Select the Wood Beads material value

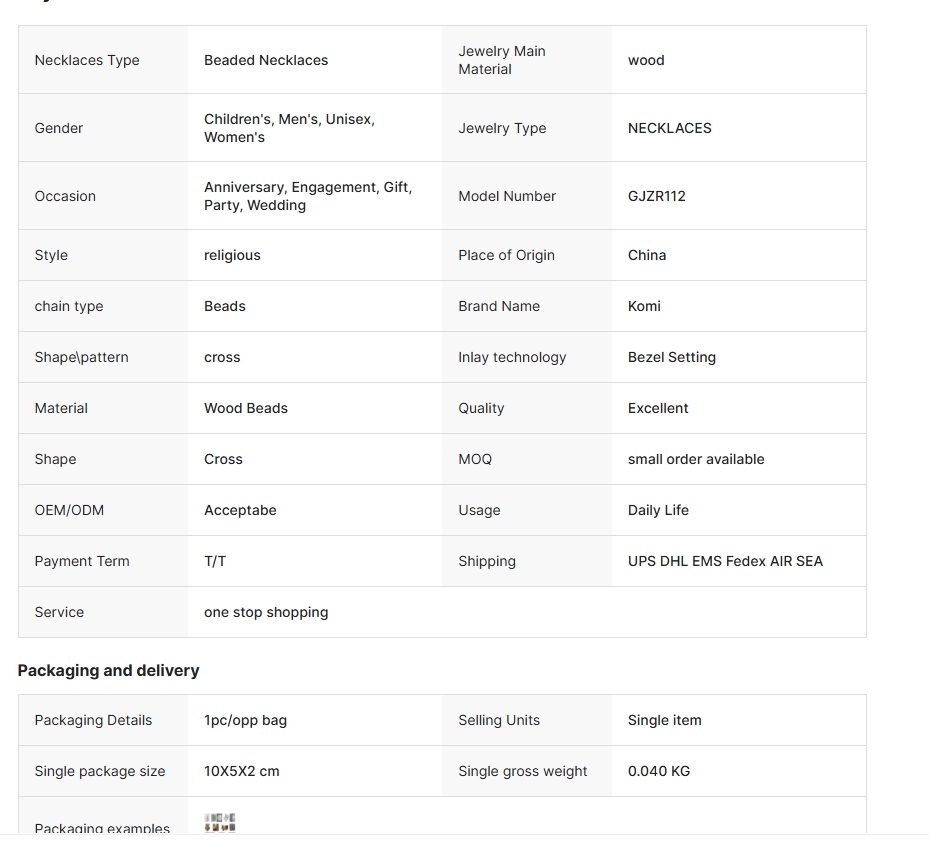coord(246,408)
